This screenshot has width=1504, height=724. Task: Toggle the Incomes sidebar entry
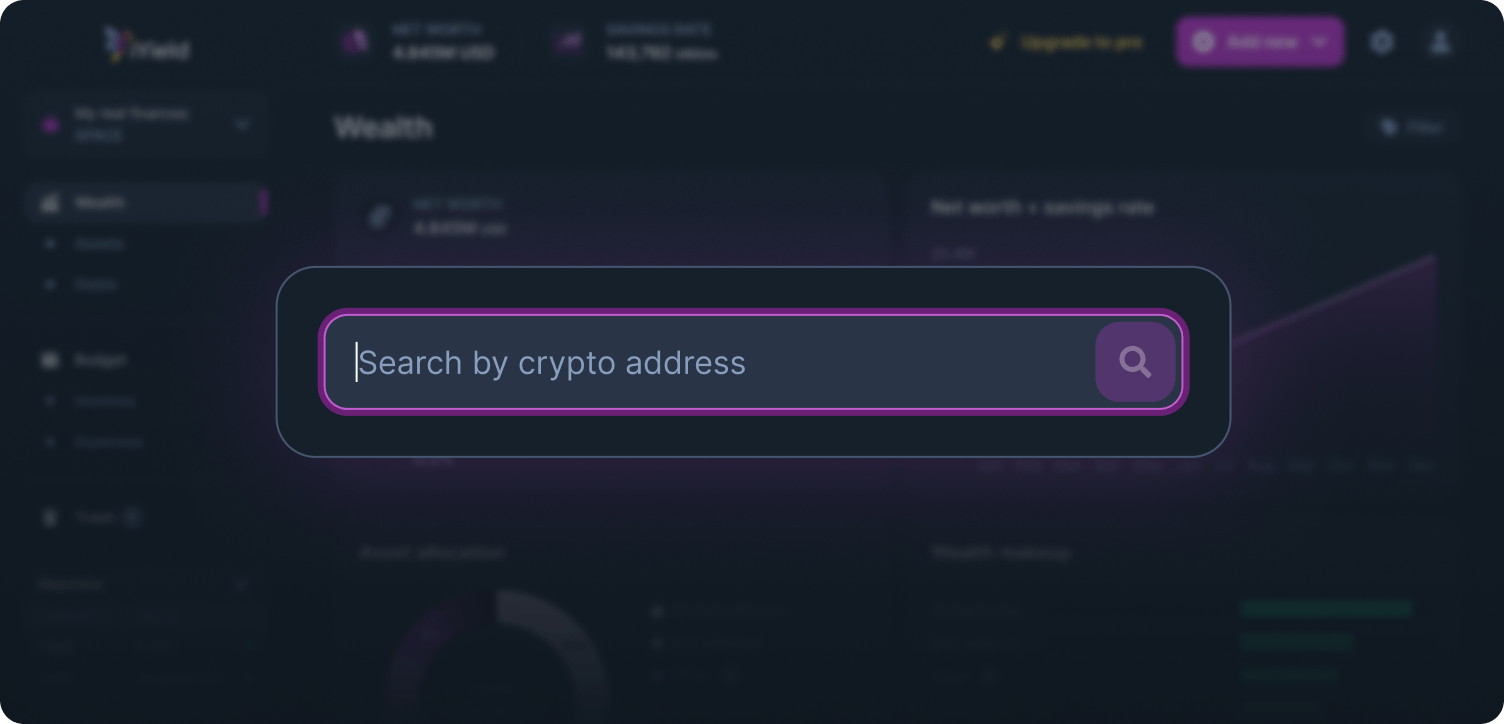105,401
